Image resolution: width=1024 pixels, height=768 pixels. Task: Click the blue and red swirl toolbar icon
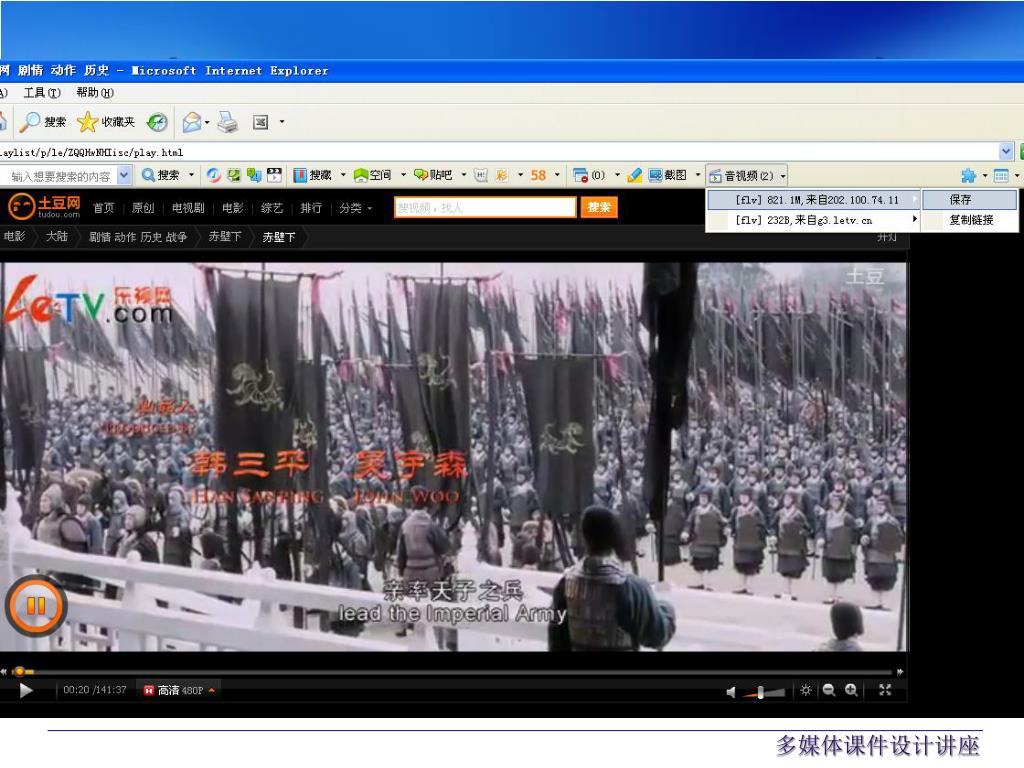click(214, 175)
